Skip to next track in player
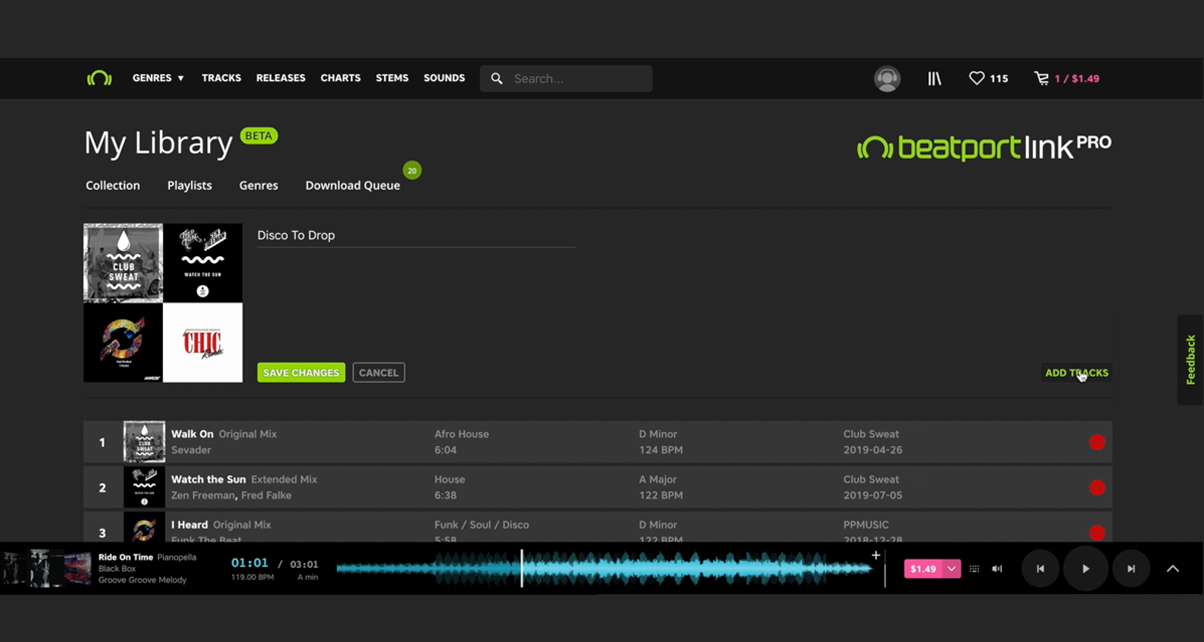The width and height of the screenshot is (1204, 642). pos(1131,569)
